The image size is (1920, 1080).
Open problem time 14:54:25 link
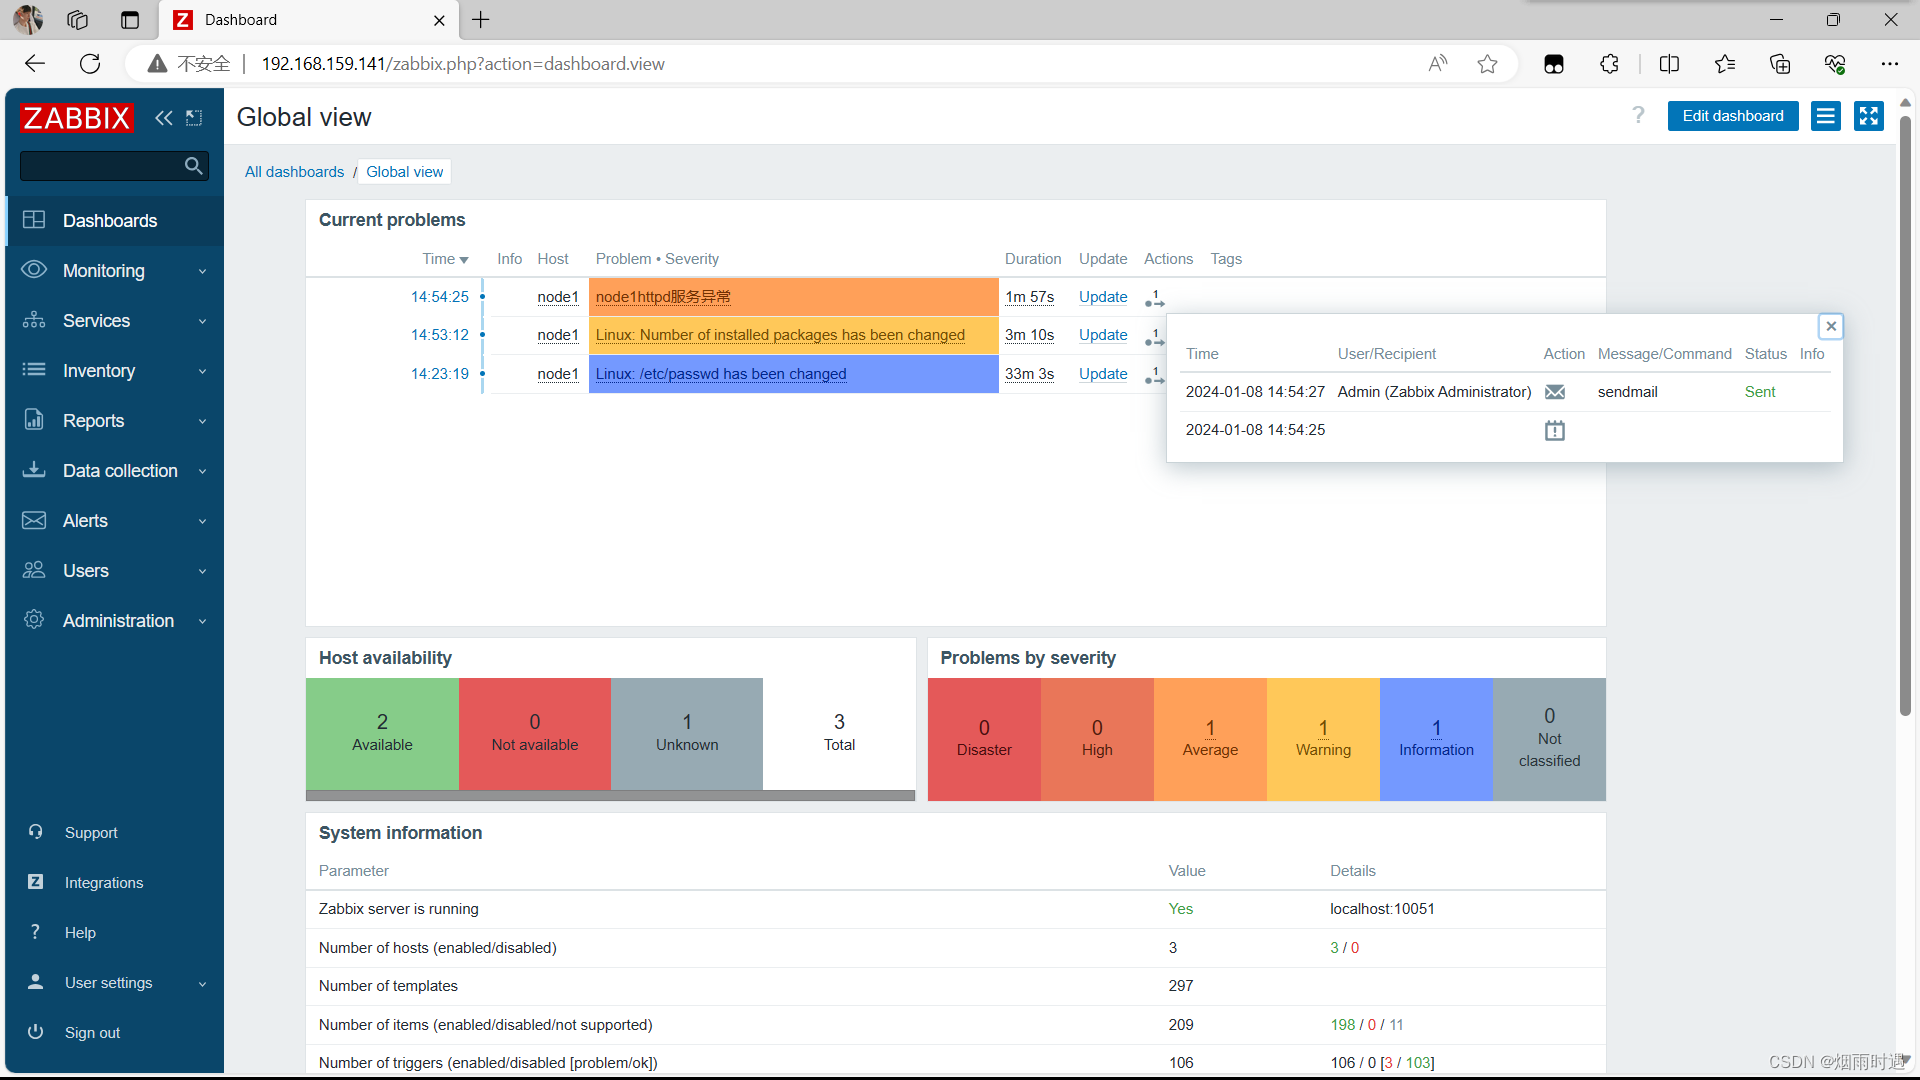439,297
